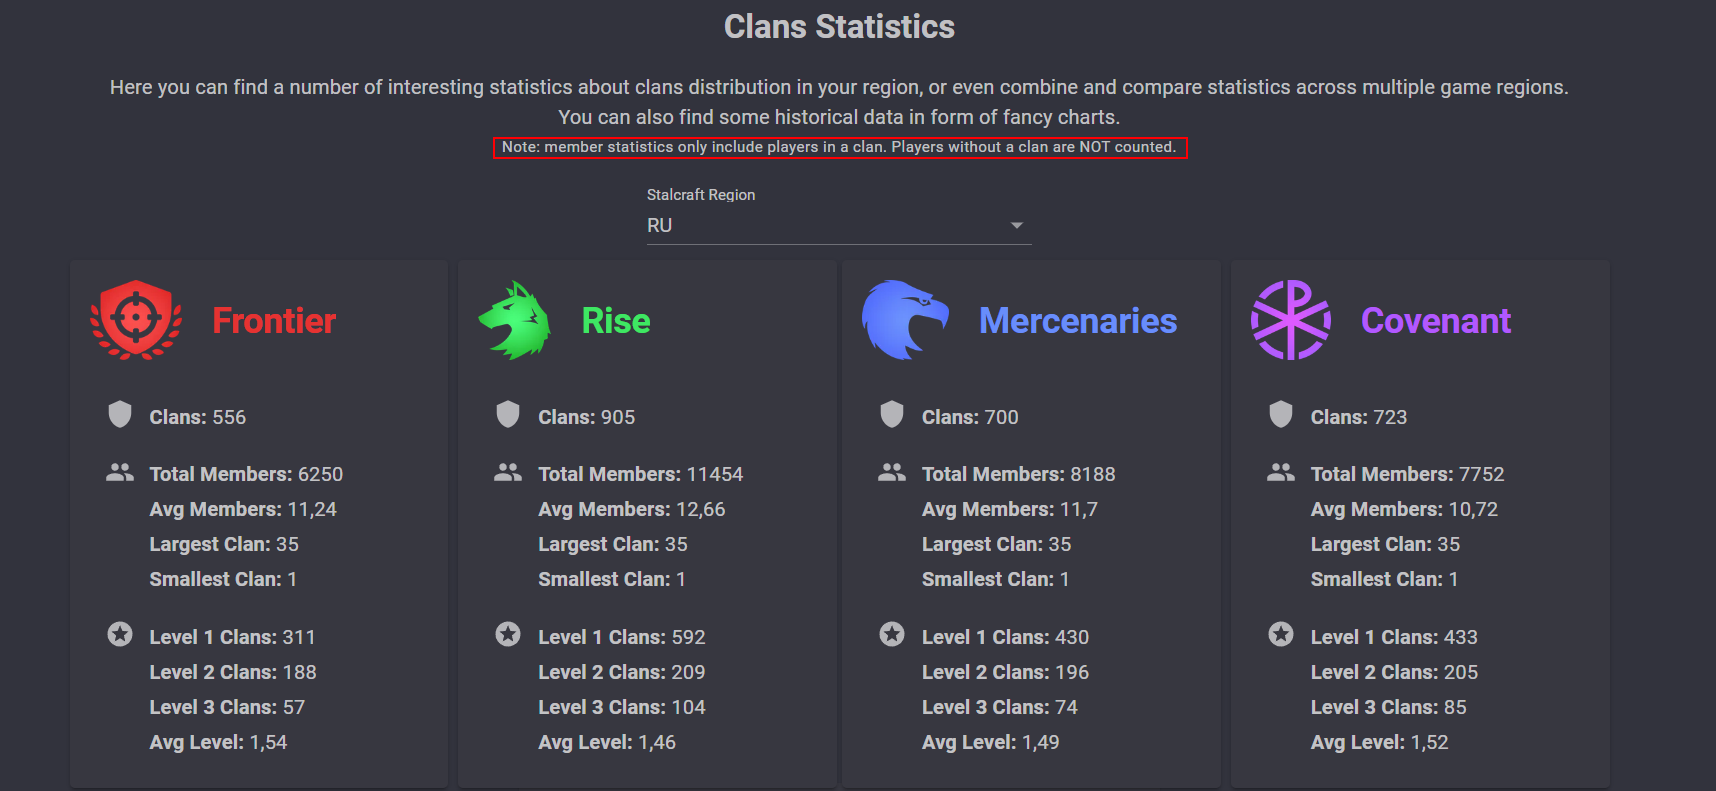This screenshot has width=1716, height=791.
Task: Click the blue Mercenaries eagle logo
Action: point(905,320)
